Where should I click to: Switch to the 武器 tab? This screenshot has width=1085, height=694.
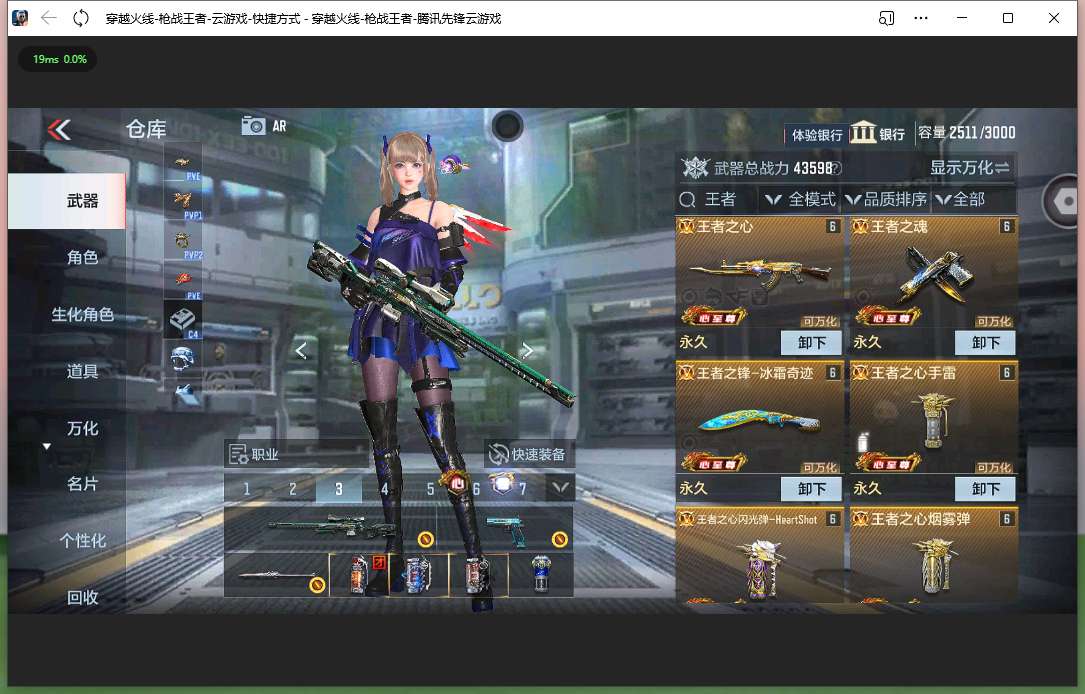[66, 201]
